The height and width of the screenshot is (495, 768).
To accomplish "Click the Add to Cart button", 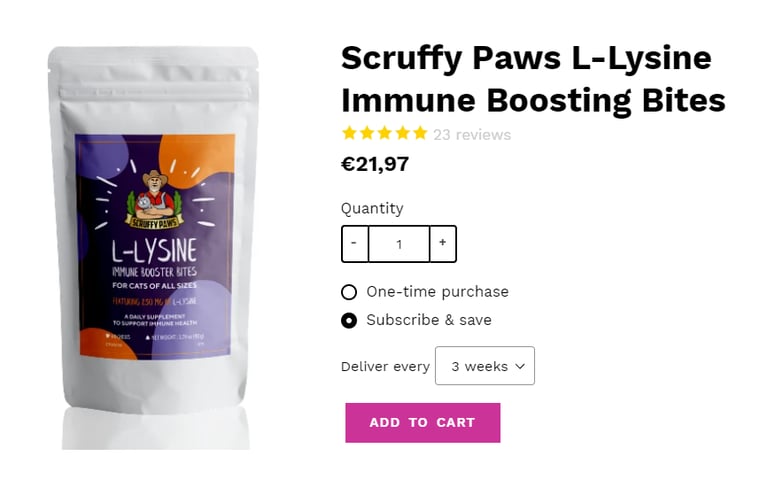I will pos(423,423).
